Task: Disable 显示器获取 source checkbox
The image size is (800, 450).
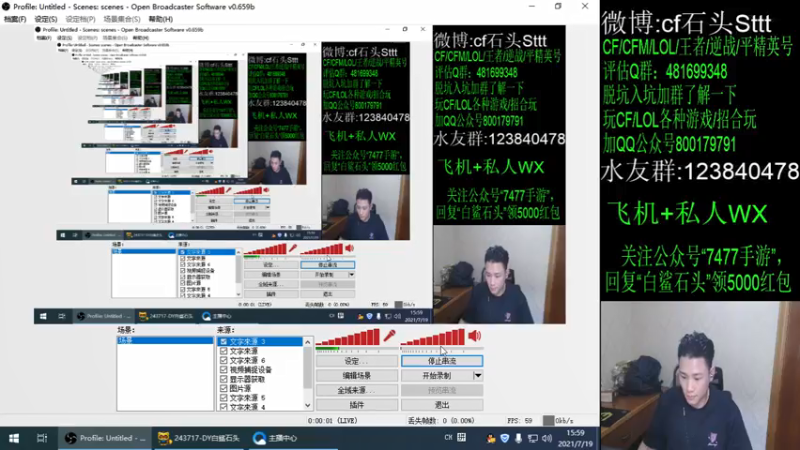Action: 223,379
